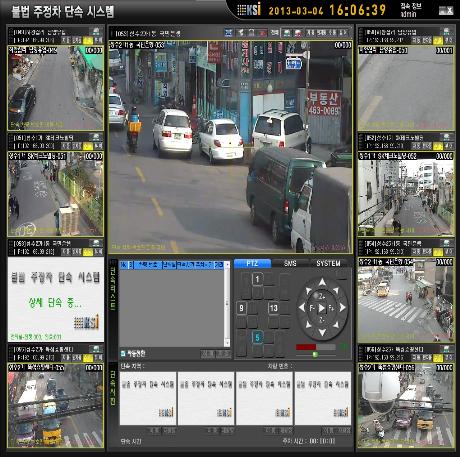The image size is (460, 457).
Task: Decrease focus with the F- control
Action: coord(312,308)
